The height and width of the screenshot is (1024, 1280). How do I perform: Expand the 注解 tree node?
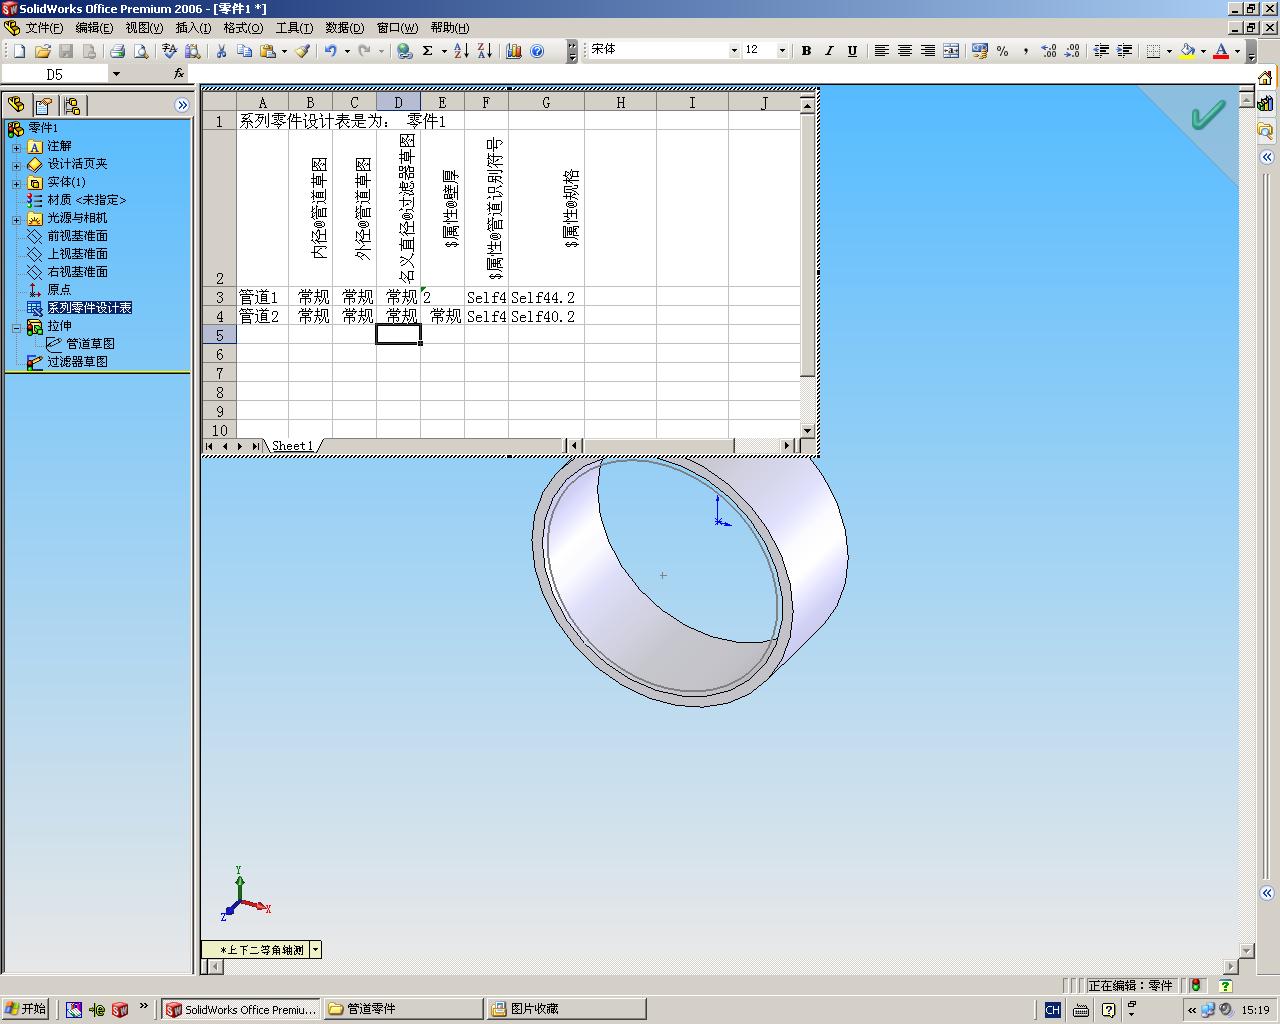[16, 147]
